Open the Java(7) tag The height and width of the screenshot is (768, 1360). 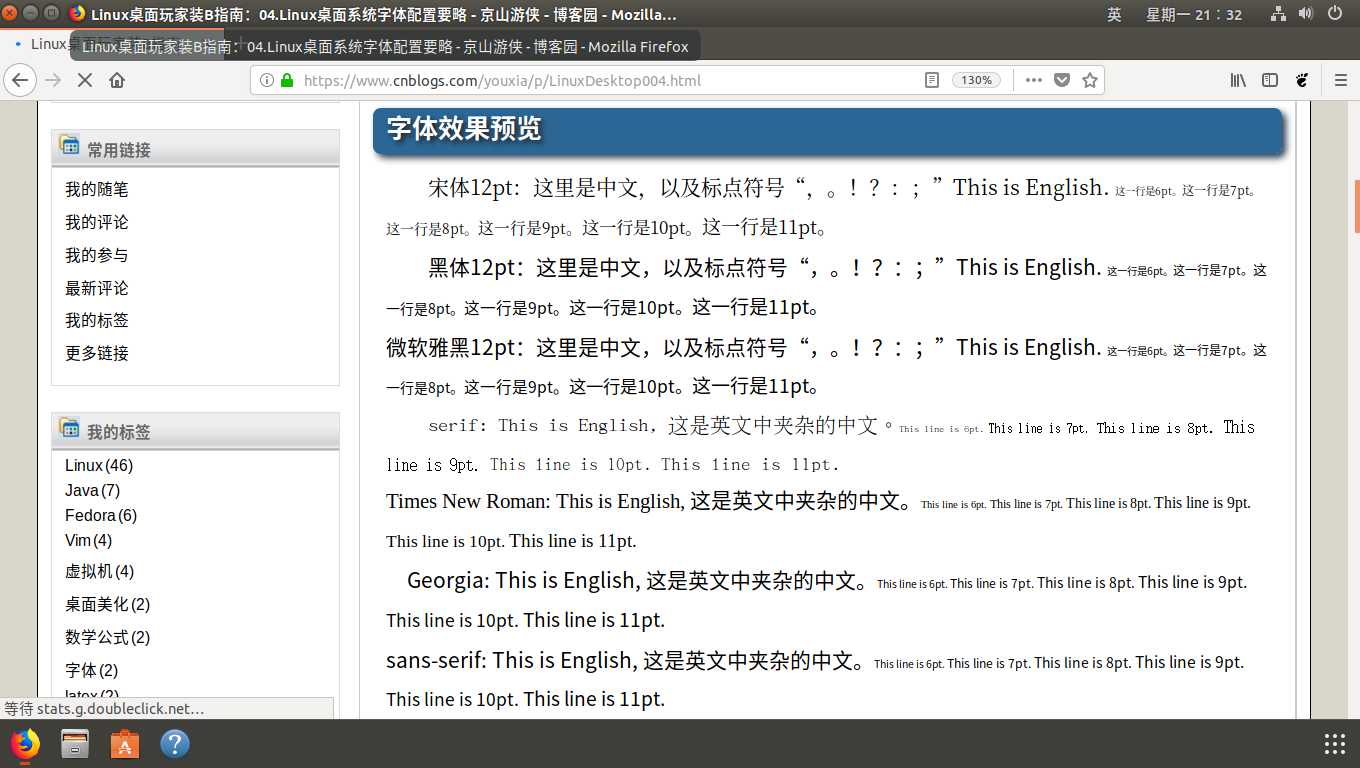pos(92,490)
